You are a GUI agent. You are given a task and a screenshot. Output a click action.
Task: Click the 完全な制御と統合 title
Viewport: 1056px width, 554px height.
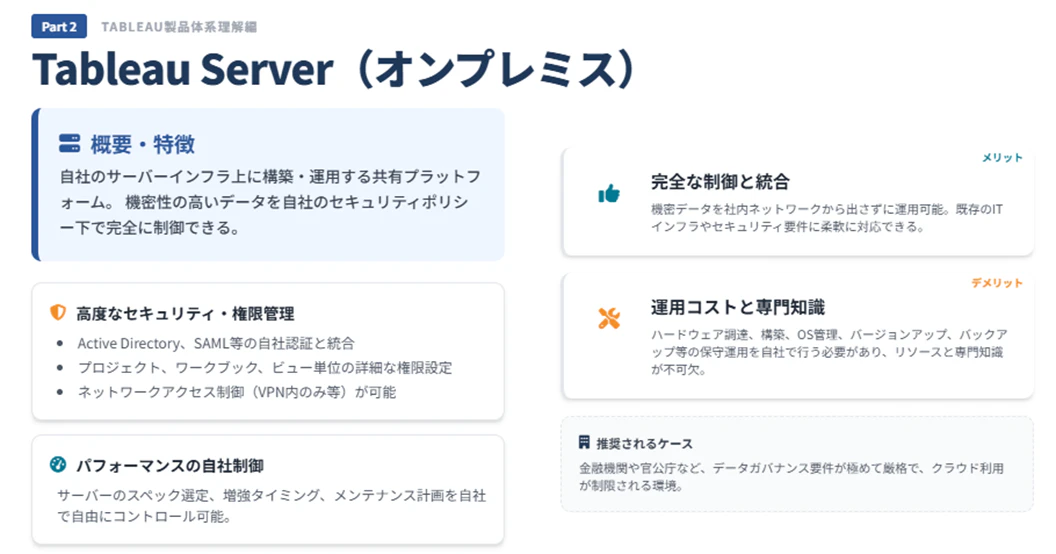(720, 182)
